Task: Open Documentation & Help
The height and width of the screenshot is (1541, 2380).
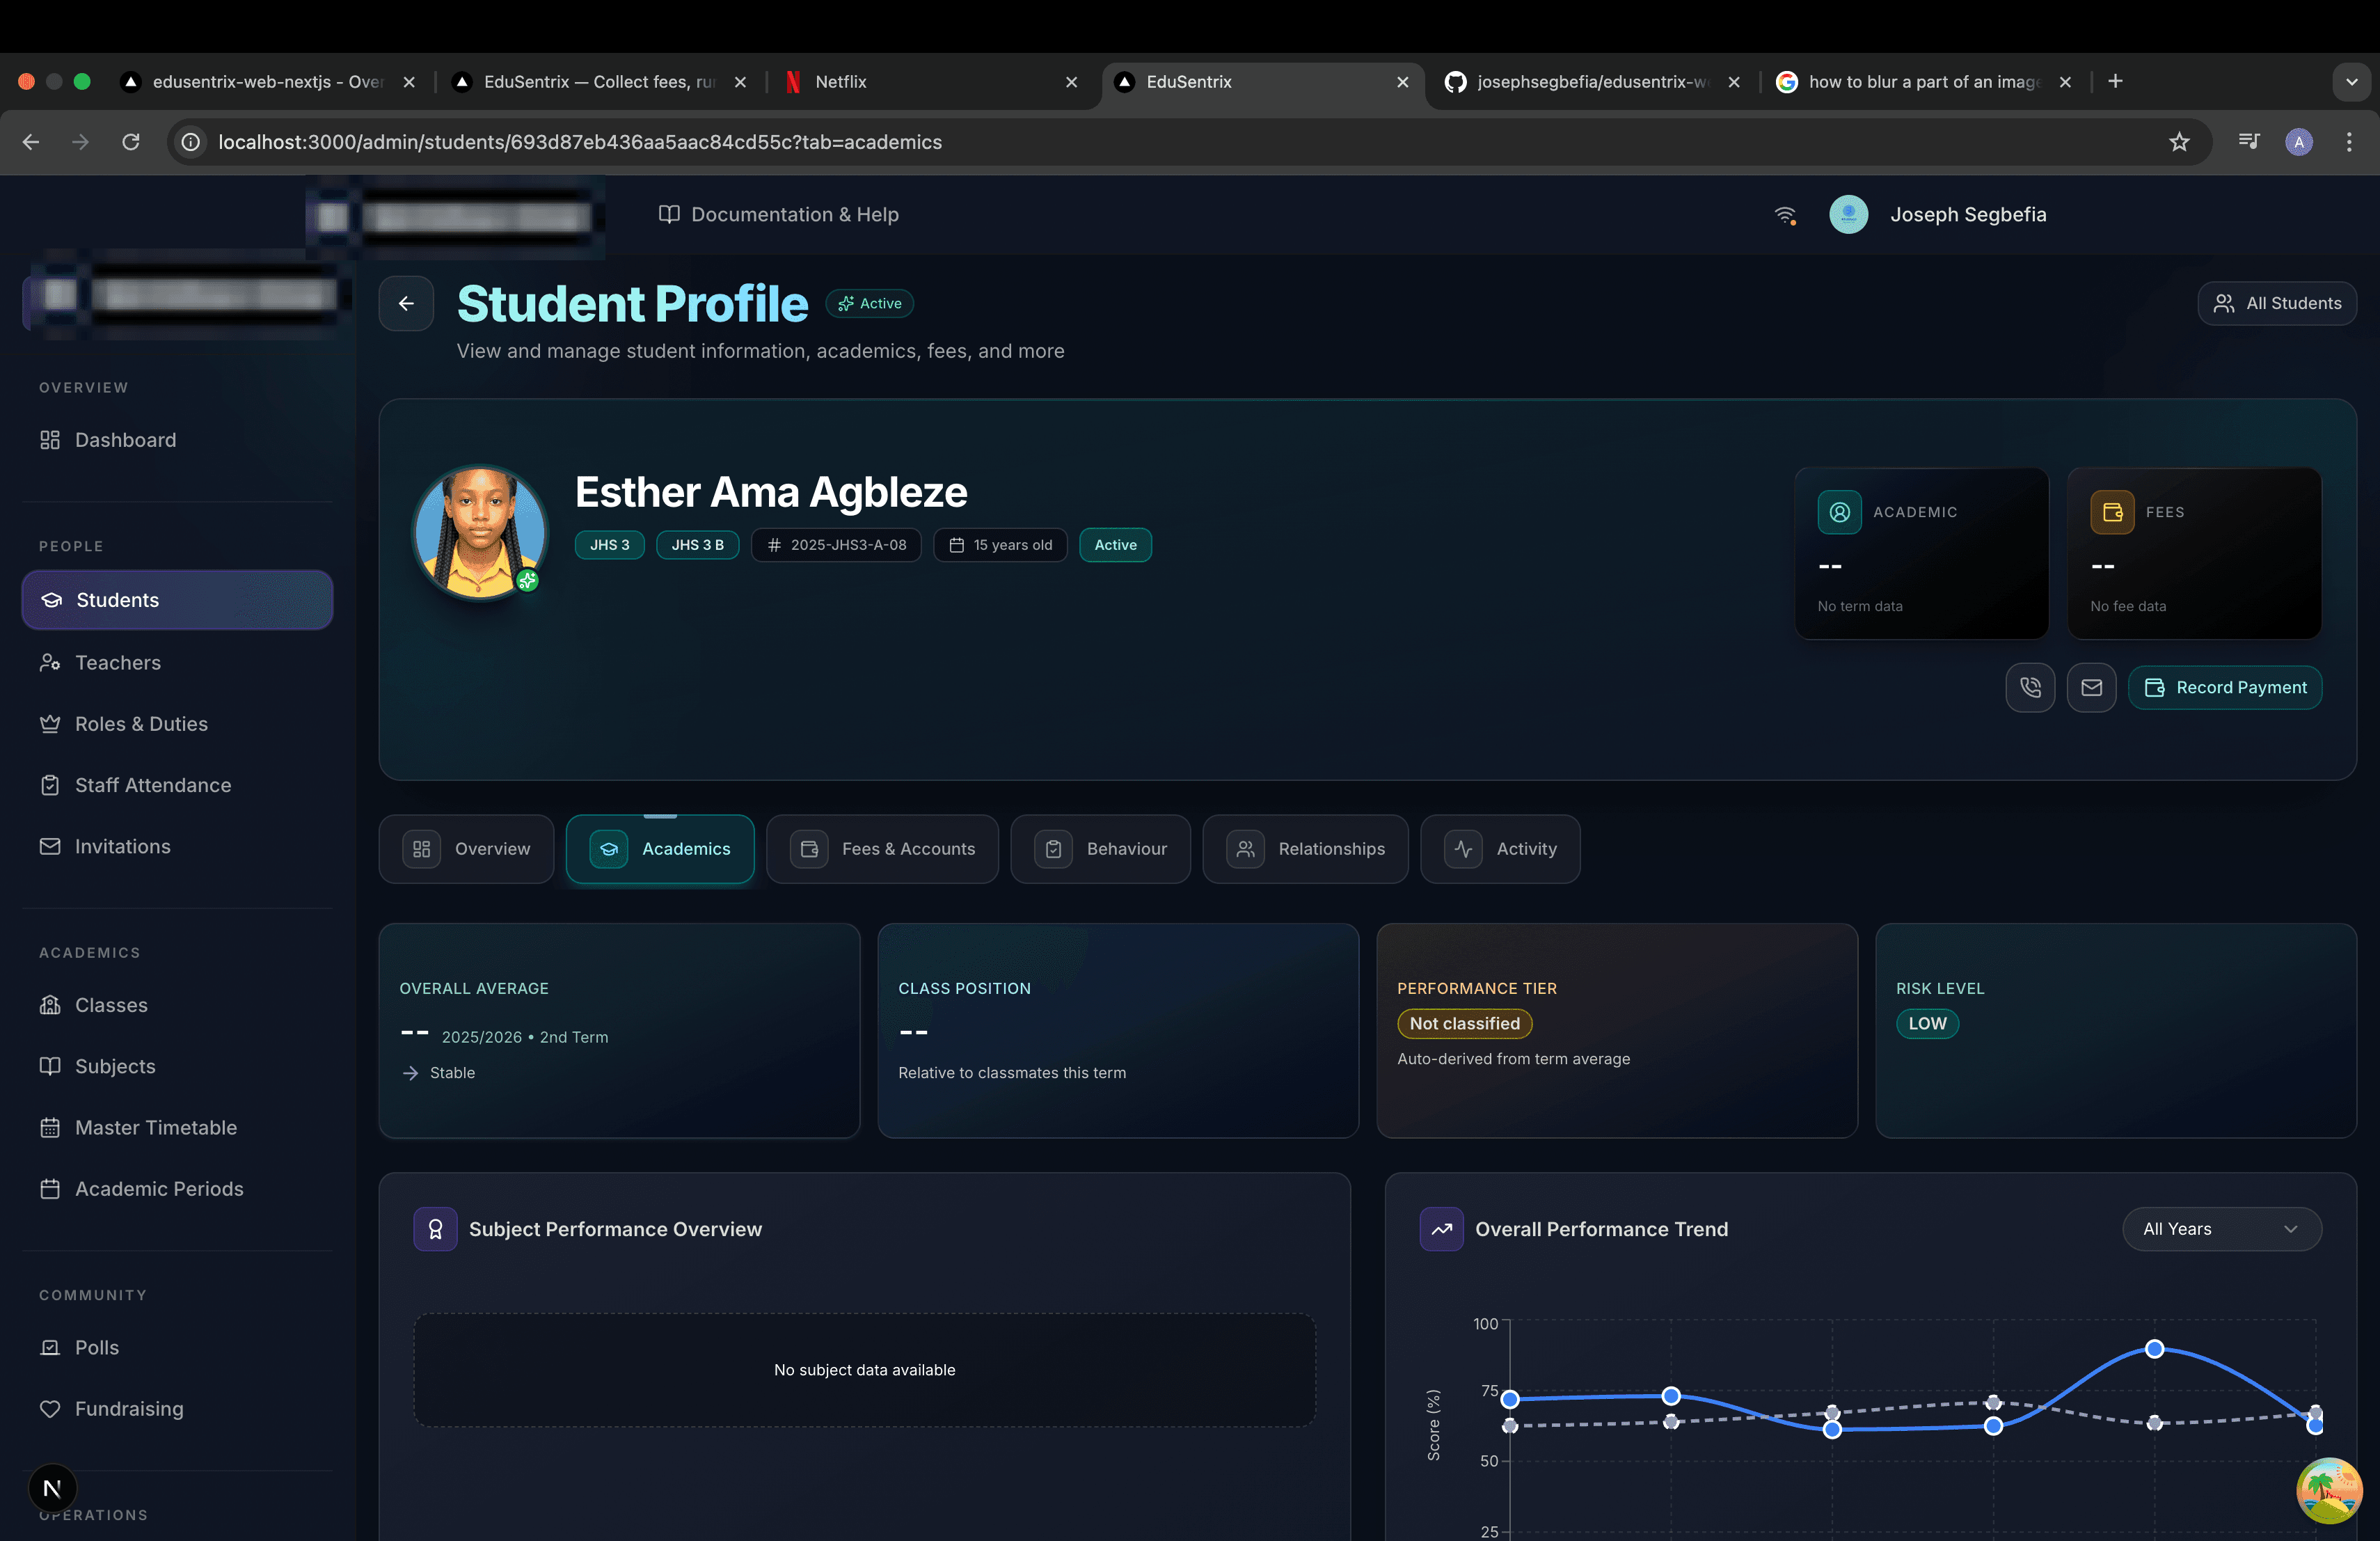Action: coord(779,214)
